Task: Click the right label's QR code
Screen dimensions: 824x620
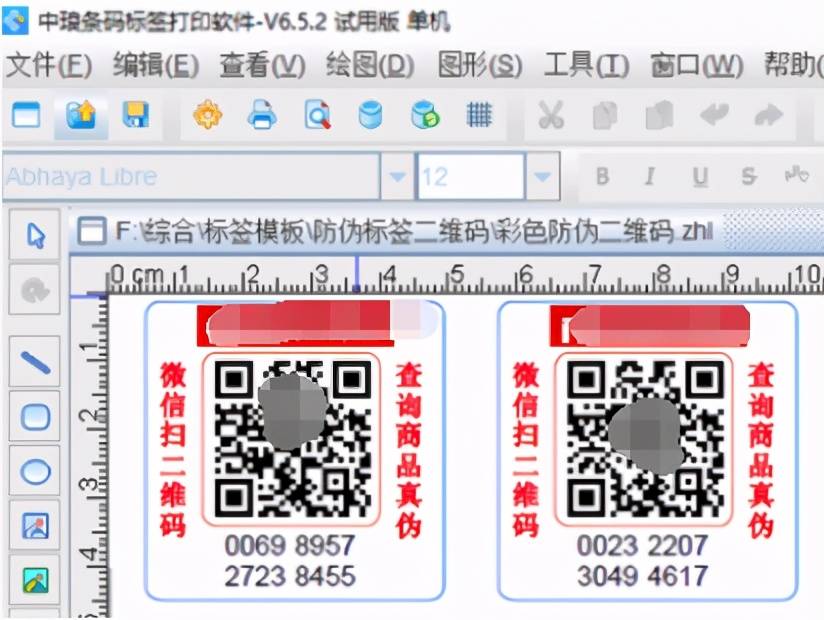Action: pyautogui.click(x=644, y=439)
